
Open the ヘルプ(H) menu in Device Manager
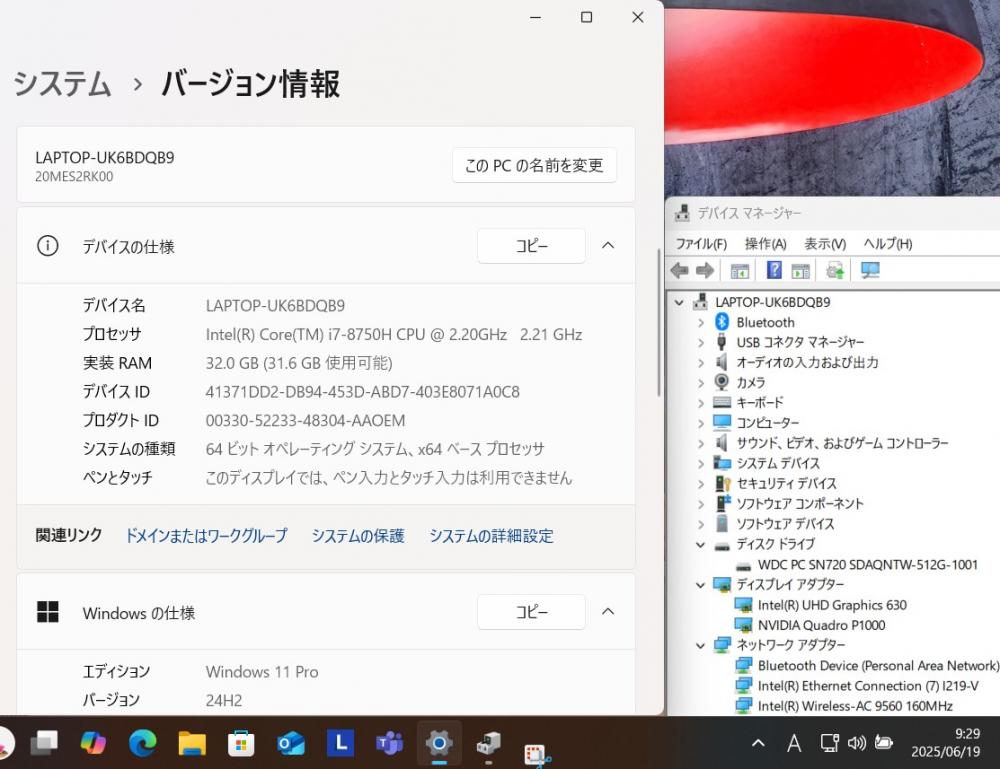[888, 244]
